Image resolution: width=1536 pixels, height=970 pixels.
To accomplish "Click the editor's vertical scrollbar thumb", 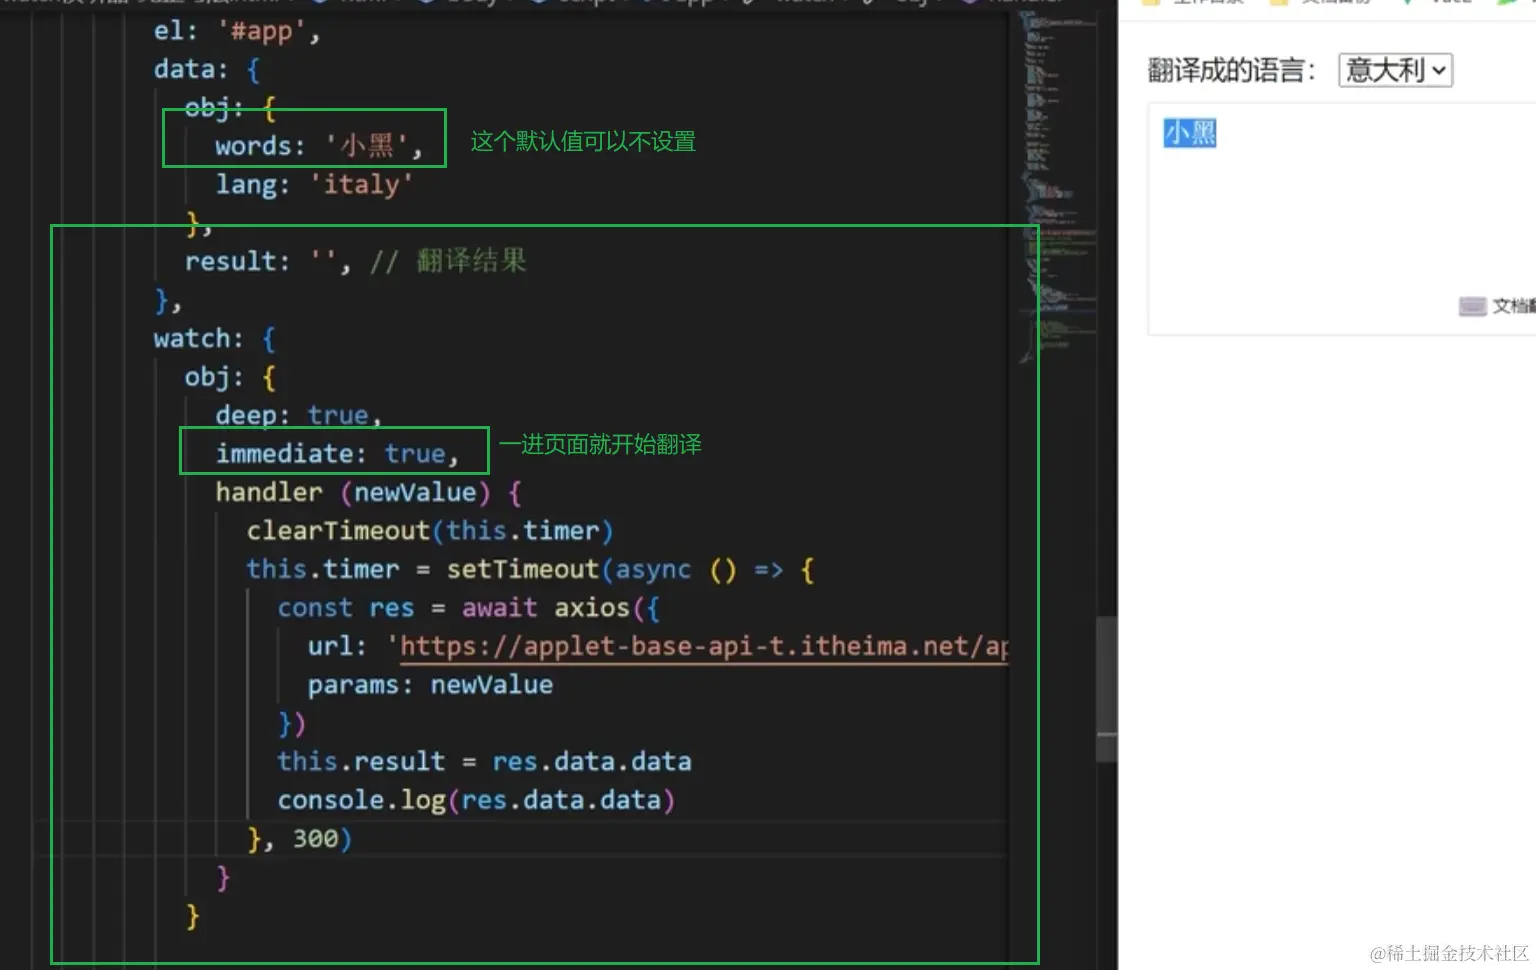I will click(1106, 689).
